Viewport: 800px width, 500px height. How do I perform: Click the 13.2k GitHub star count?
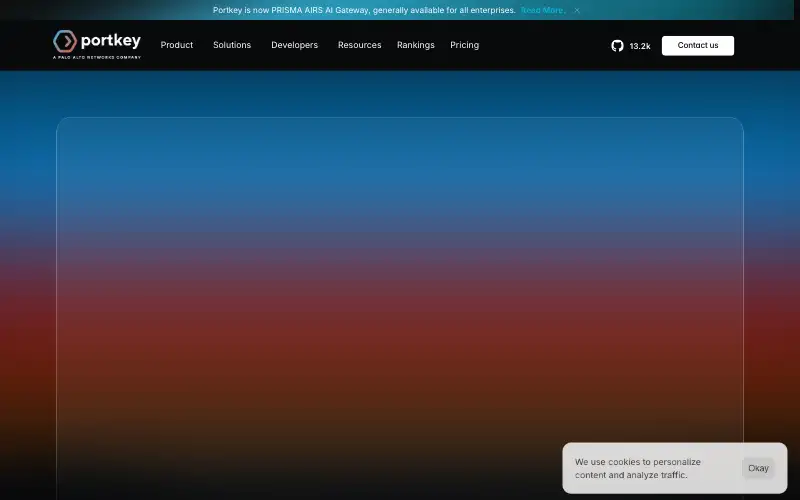[640, 46]
